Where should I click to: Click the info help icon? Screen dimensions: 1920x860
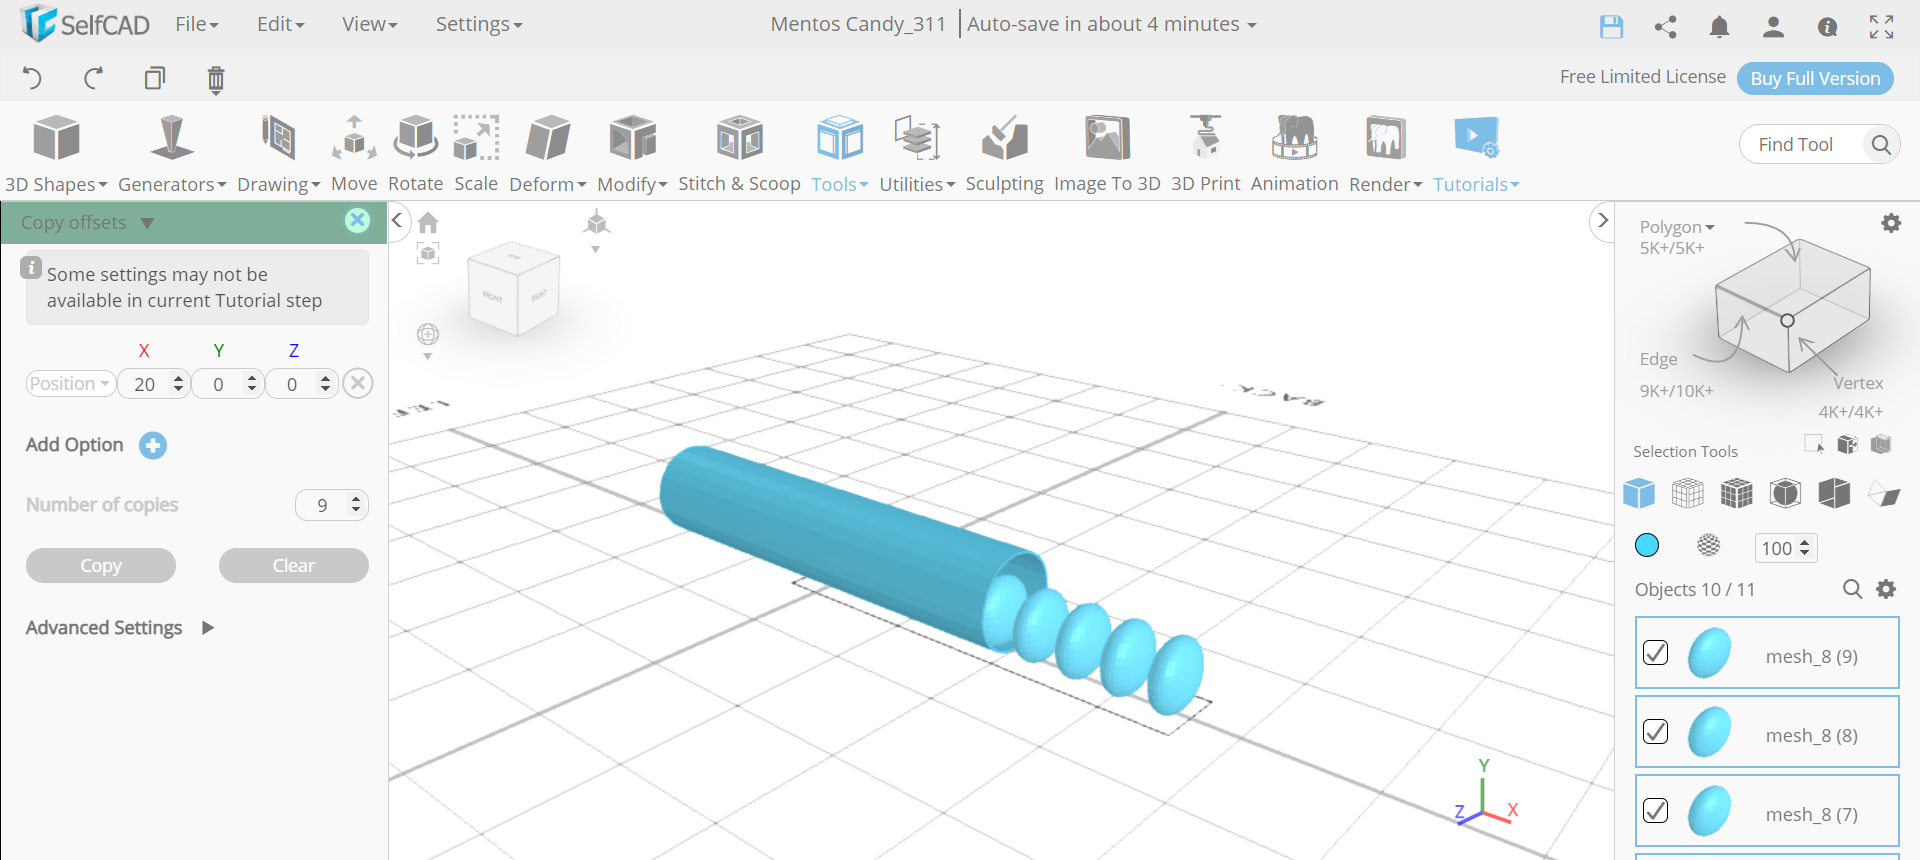[1827, 27]
